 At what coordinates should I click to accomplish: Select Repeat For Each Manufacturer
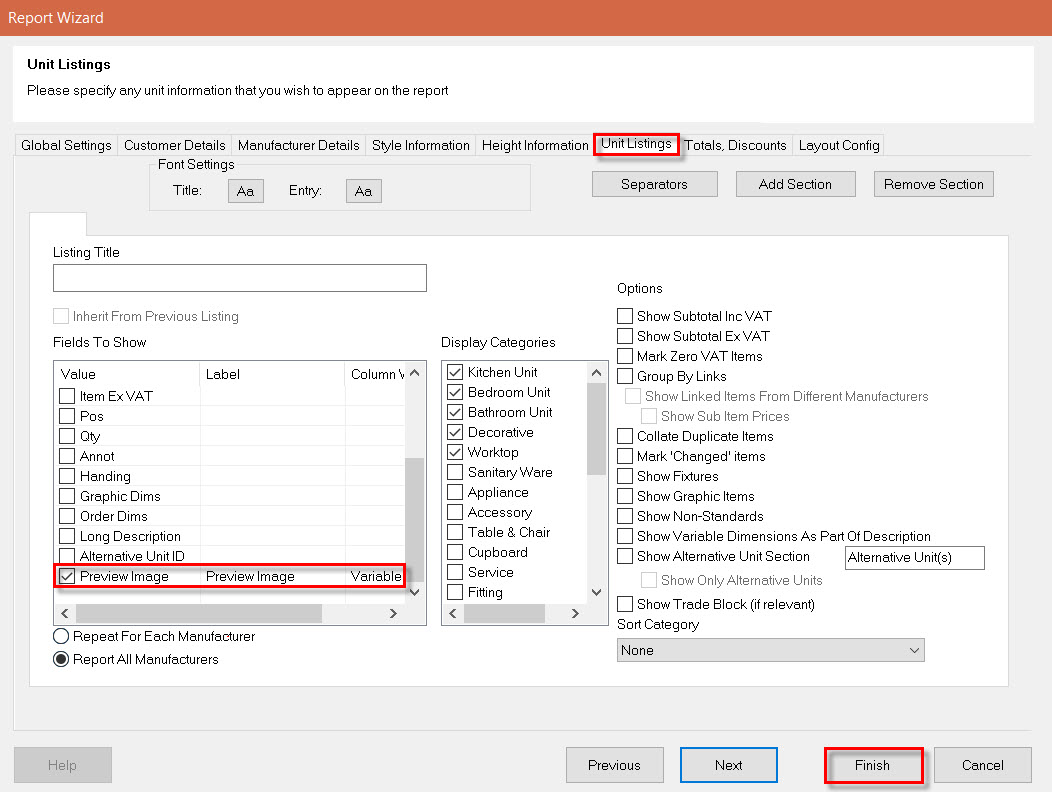61,636
